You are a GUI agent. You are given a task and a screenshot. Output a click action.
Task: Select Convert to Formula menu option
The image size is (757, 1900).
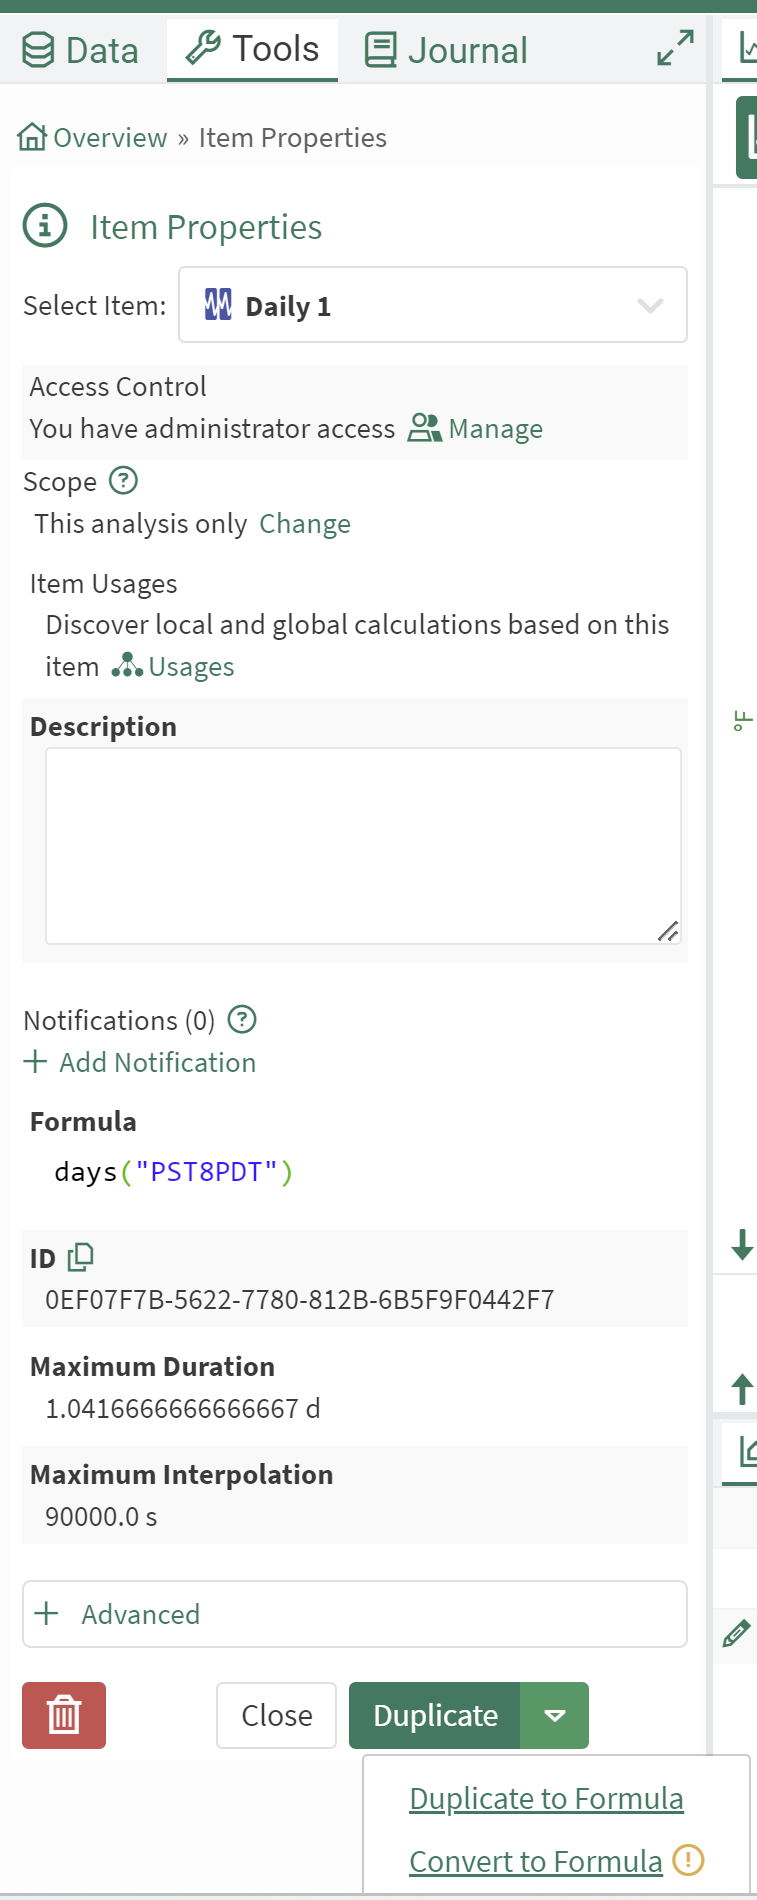tap(535, 1861)
